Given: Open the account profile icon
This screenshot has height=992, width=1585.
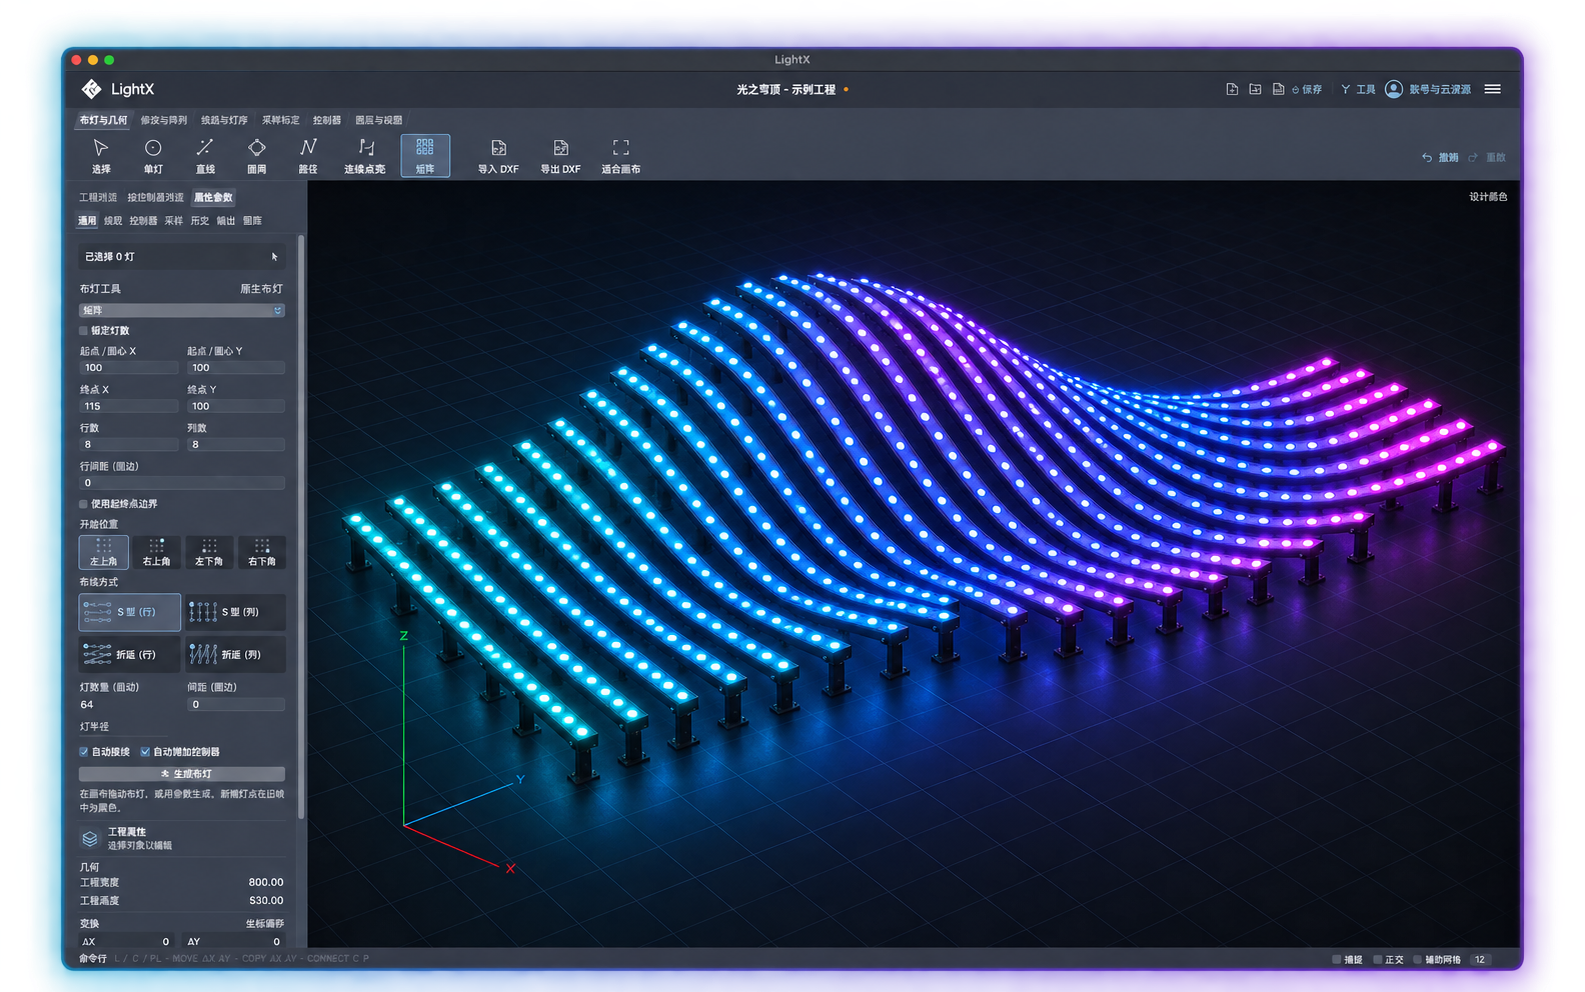Looking at the screenshot, I should tap(1394, 89).
